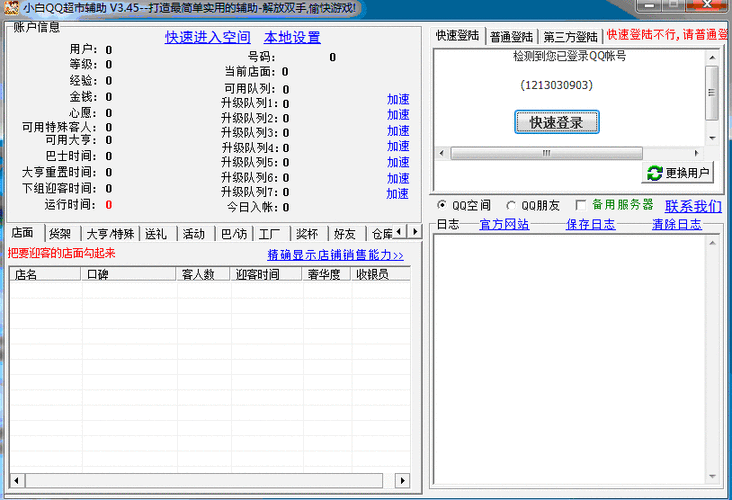
Task: Switch to the 货架 tab
Action: coord(60,233)
